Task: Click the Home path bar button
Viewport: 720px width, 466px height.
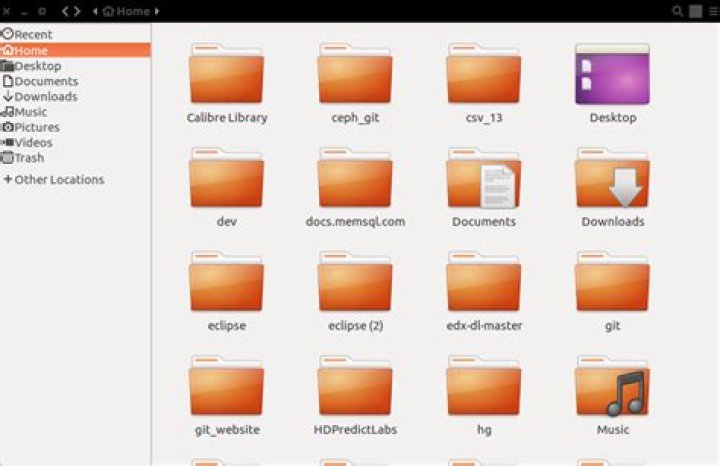Action: click(x=126, y=11)
